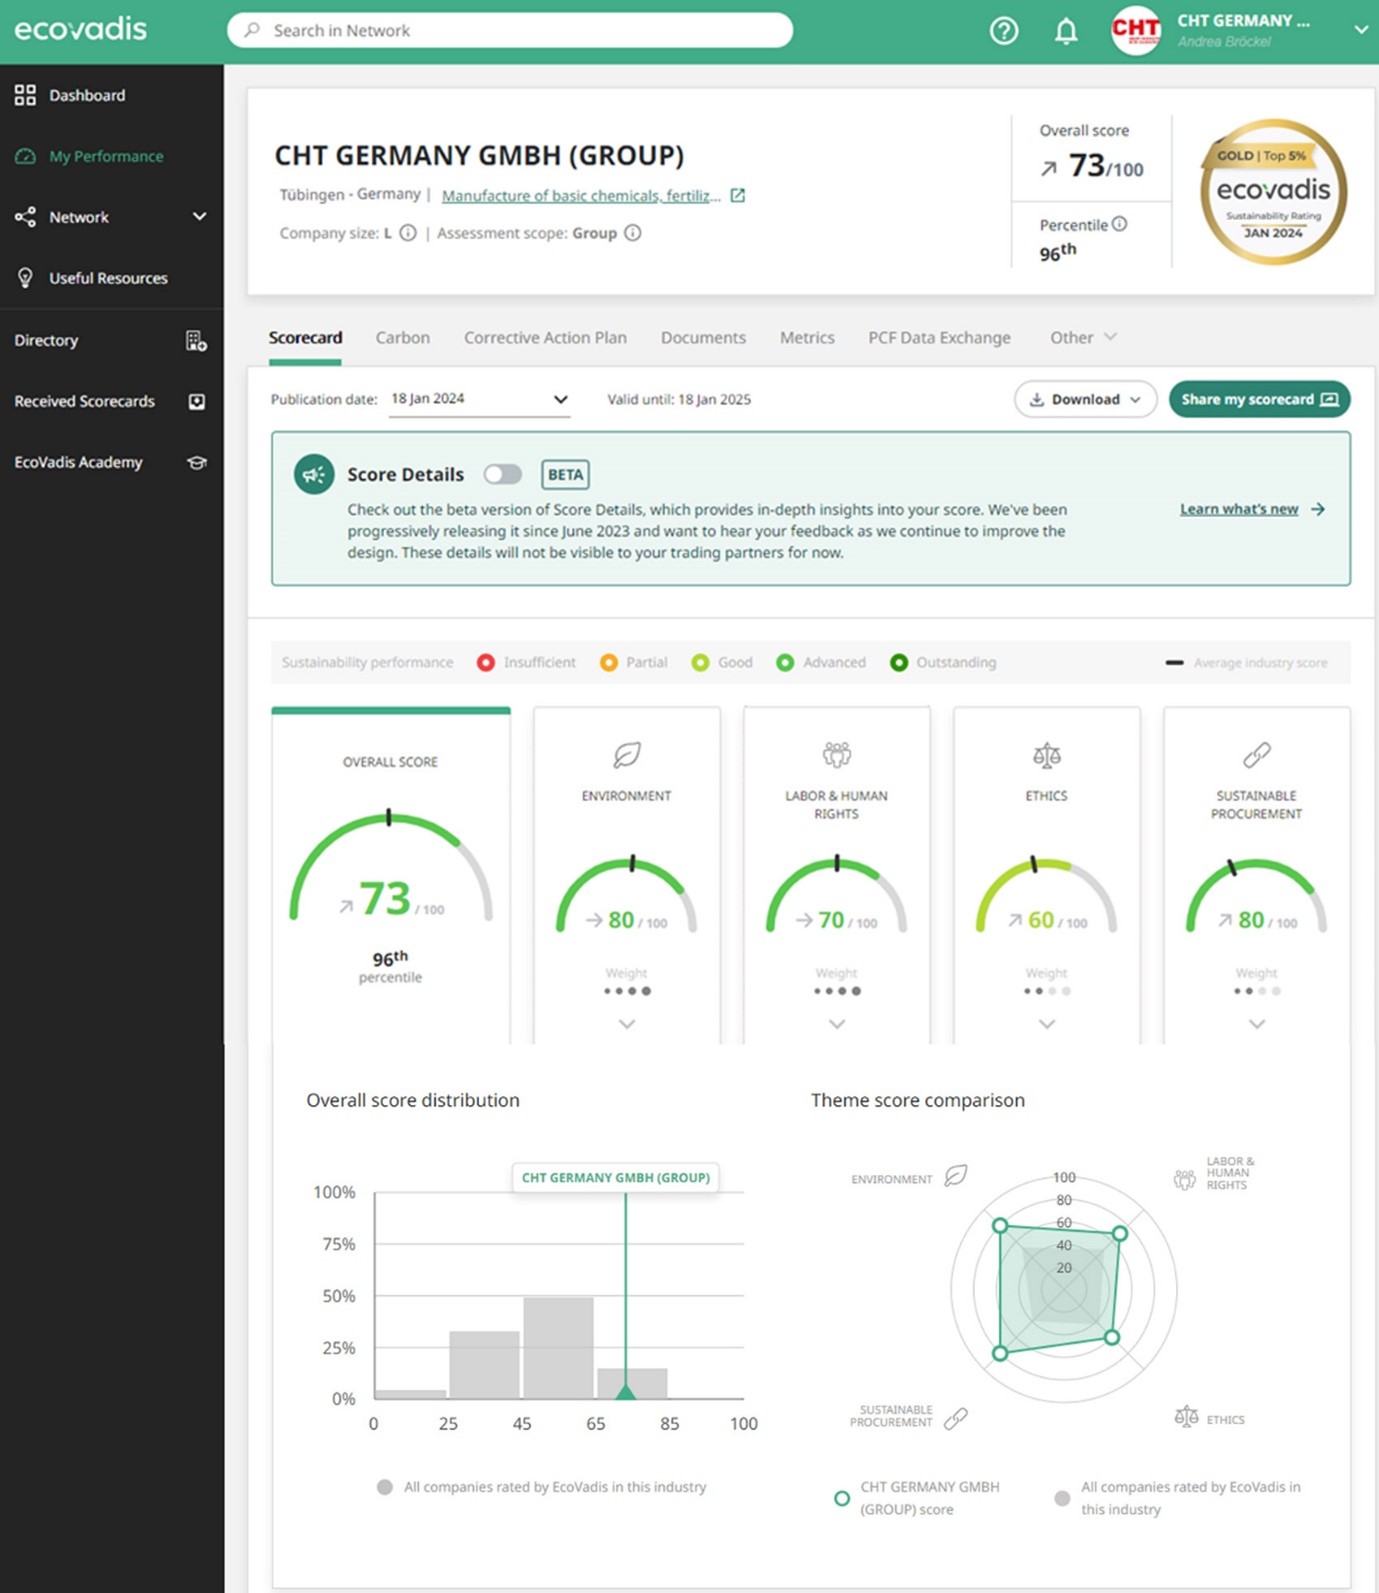Screen dimensions: 1379x1593
Task: Open the Other tab dropdown
Action: [1083, 338]
